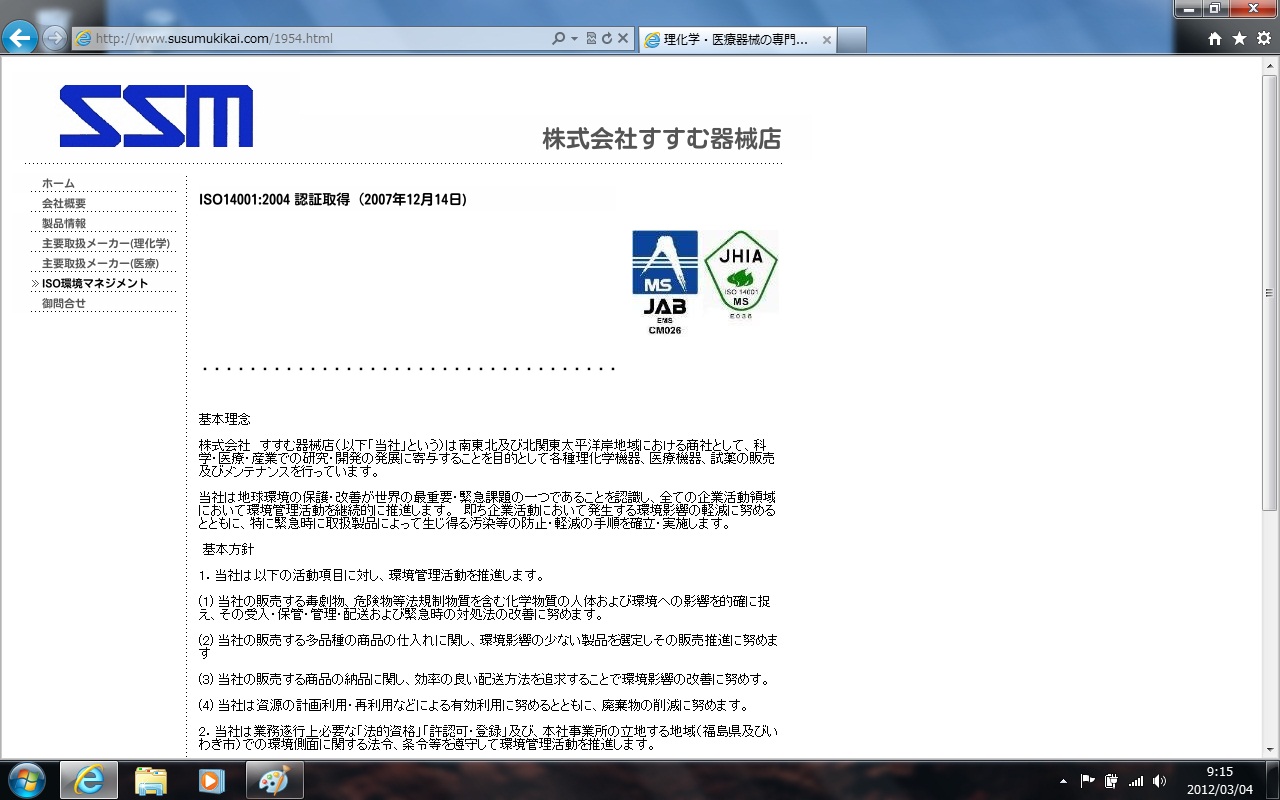
Task: Open the 製品情報 navigation link
Action: click(64, 224)
